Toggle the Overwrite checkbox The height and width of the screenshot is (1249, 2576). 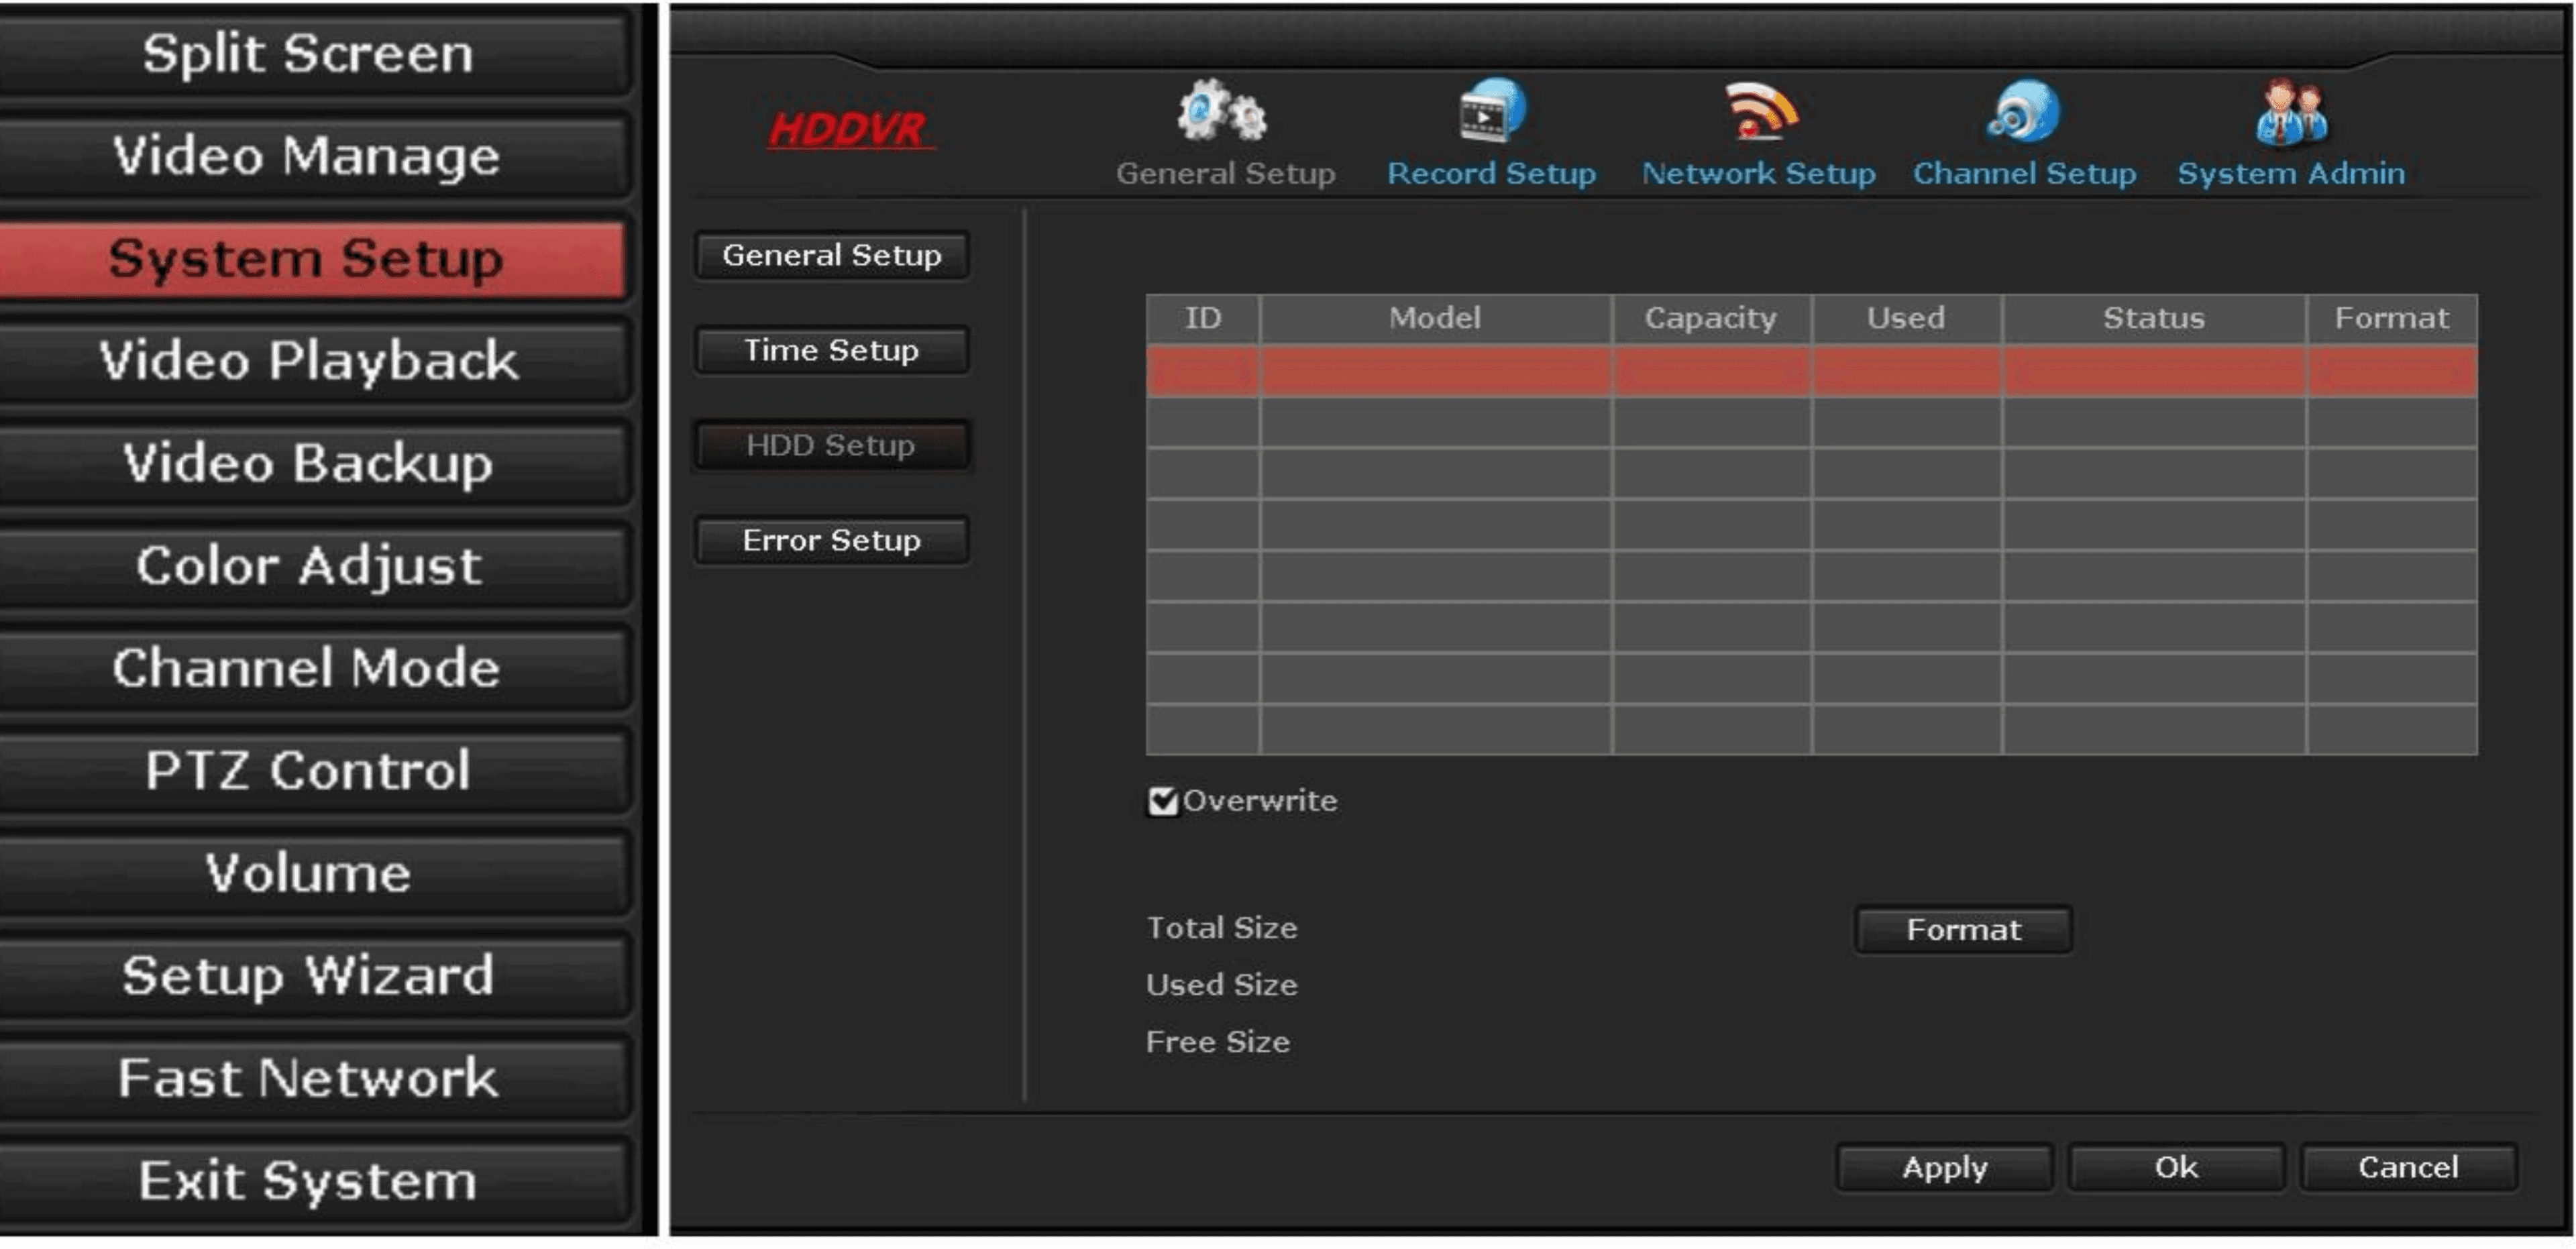coord(1162,801)
